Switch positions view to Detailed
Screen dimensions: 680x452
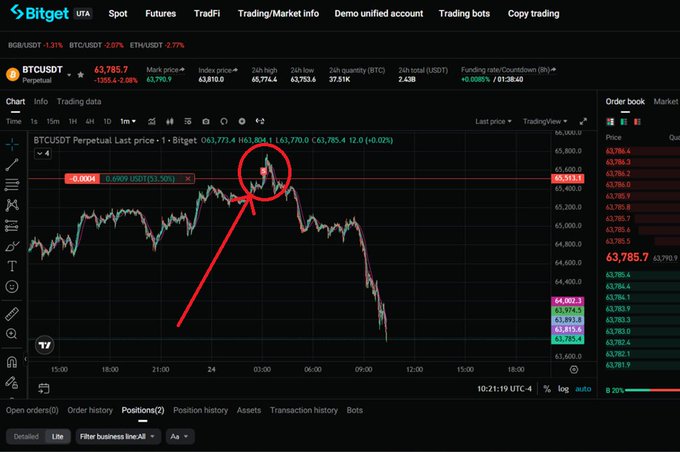coord(26,436)
